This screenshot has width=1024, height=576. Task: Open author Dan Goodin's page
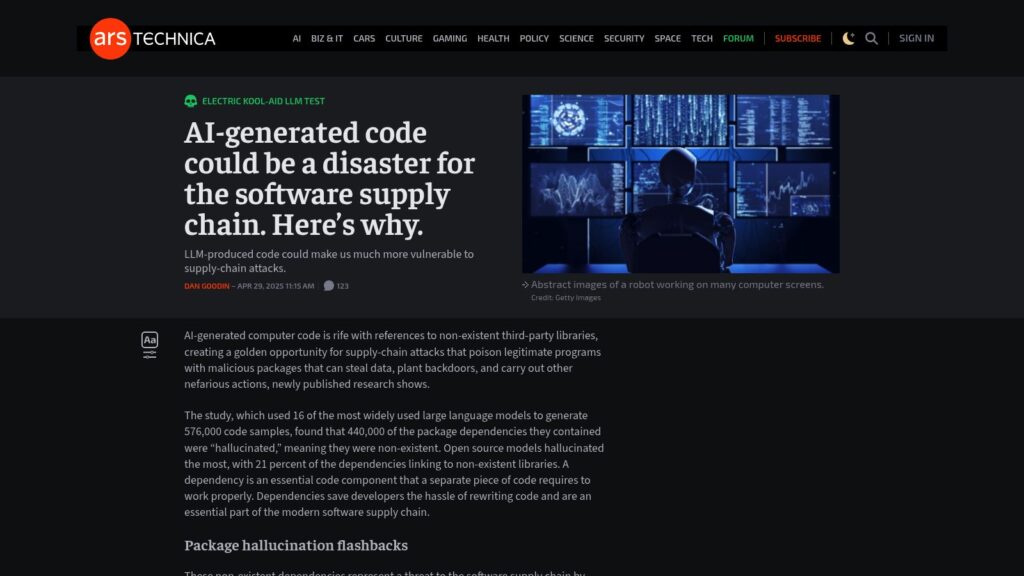click(x=206, y=286)
